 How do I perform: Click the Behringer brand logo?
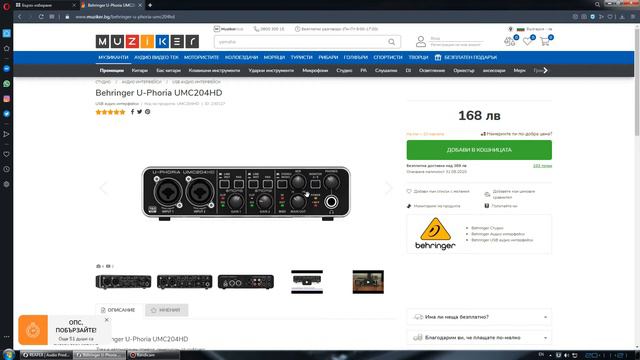point(435,234)
